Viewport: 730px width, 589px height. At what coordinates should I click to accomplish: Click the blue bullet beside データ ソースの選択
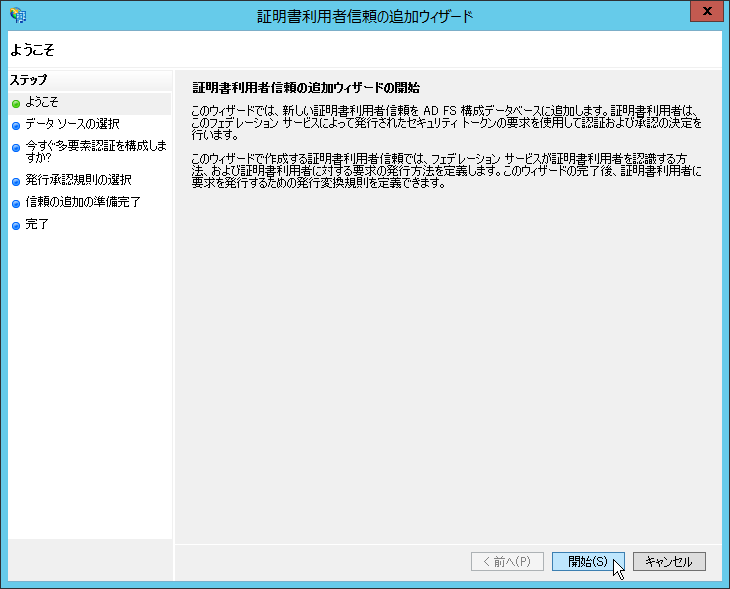(x=16, y=125)
